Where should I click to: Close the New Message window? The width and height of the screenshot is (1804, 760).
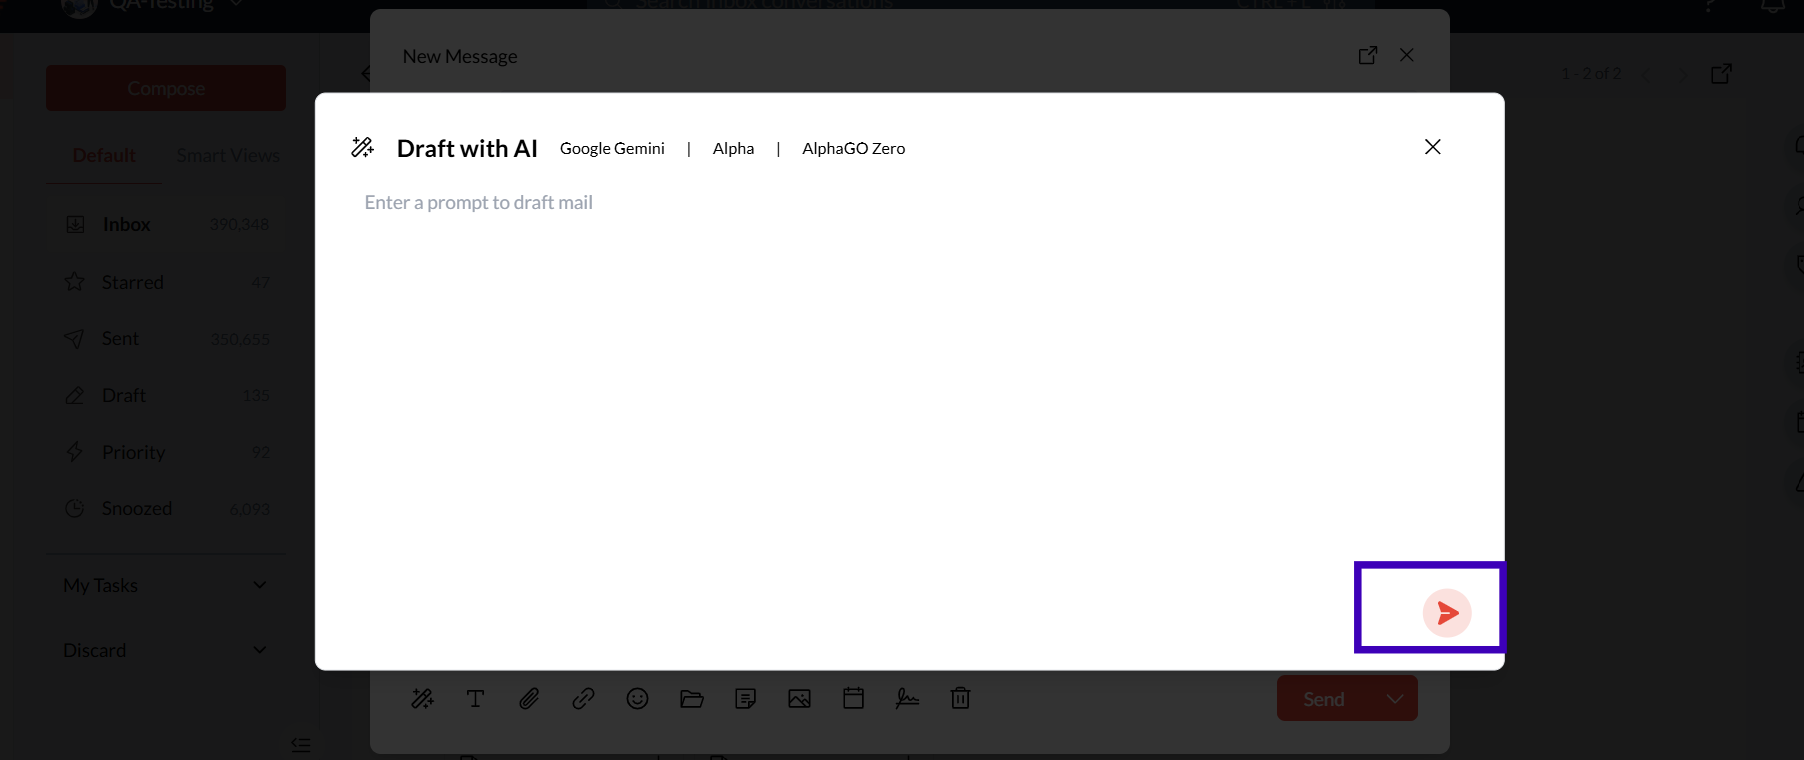pyautogui.click(x=1407, y=55)
